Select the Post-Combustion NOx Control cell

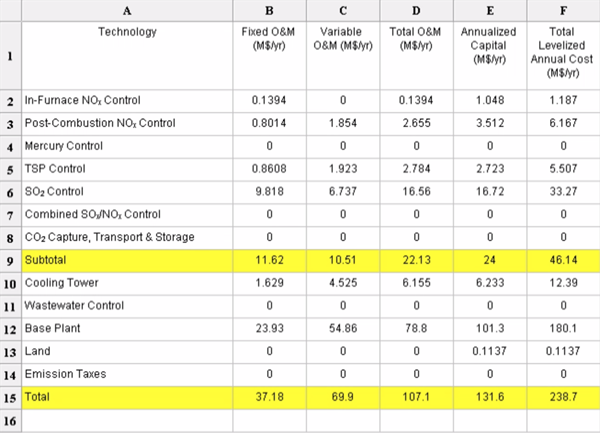tap(127, 124)
